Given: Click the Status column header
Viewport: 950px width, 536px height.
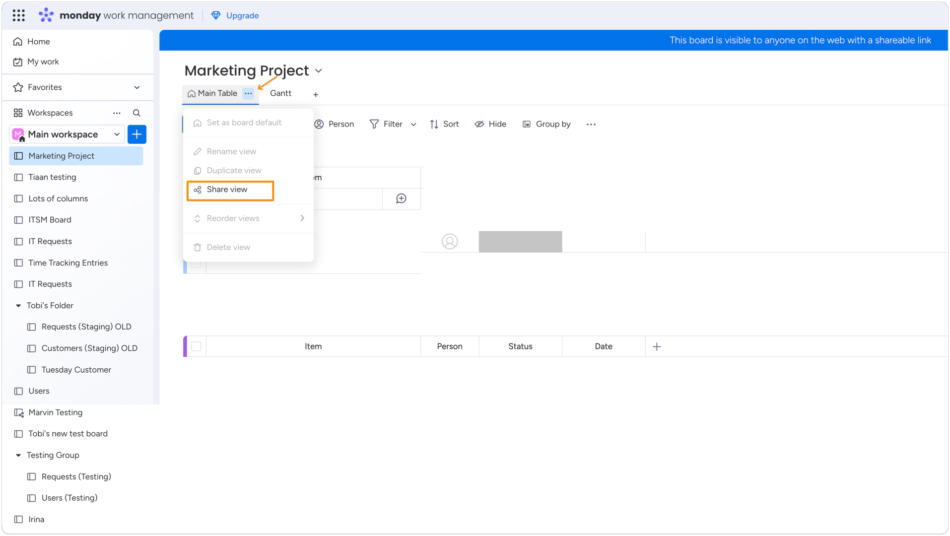Looking at the screenshot, I should 520,346.
